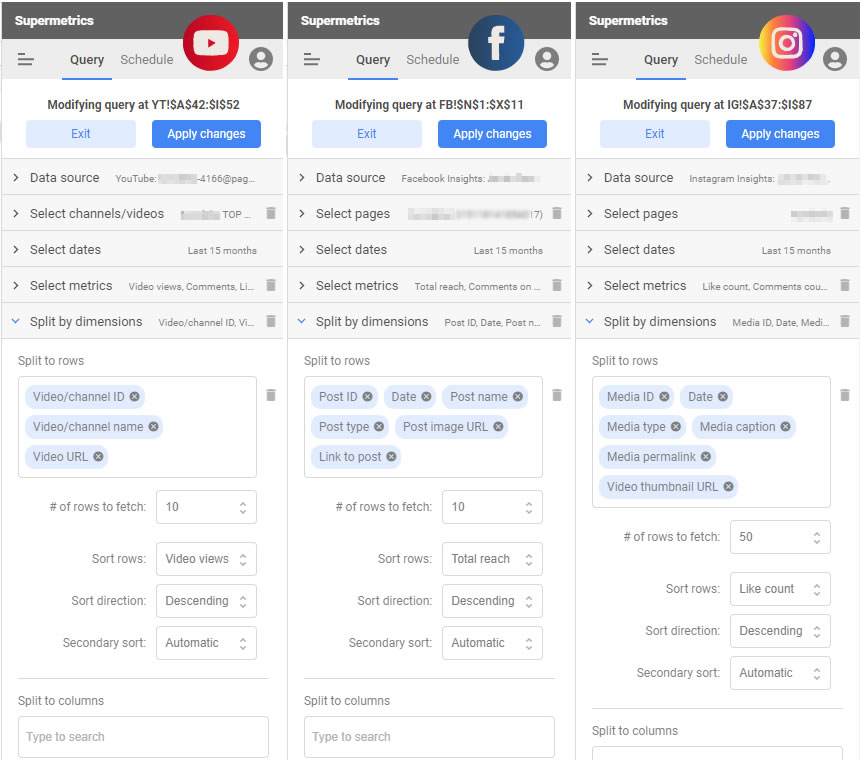Collapse YouTube Split by dimensions section

tap(142, 321)
